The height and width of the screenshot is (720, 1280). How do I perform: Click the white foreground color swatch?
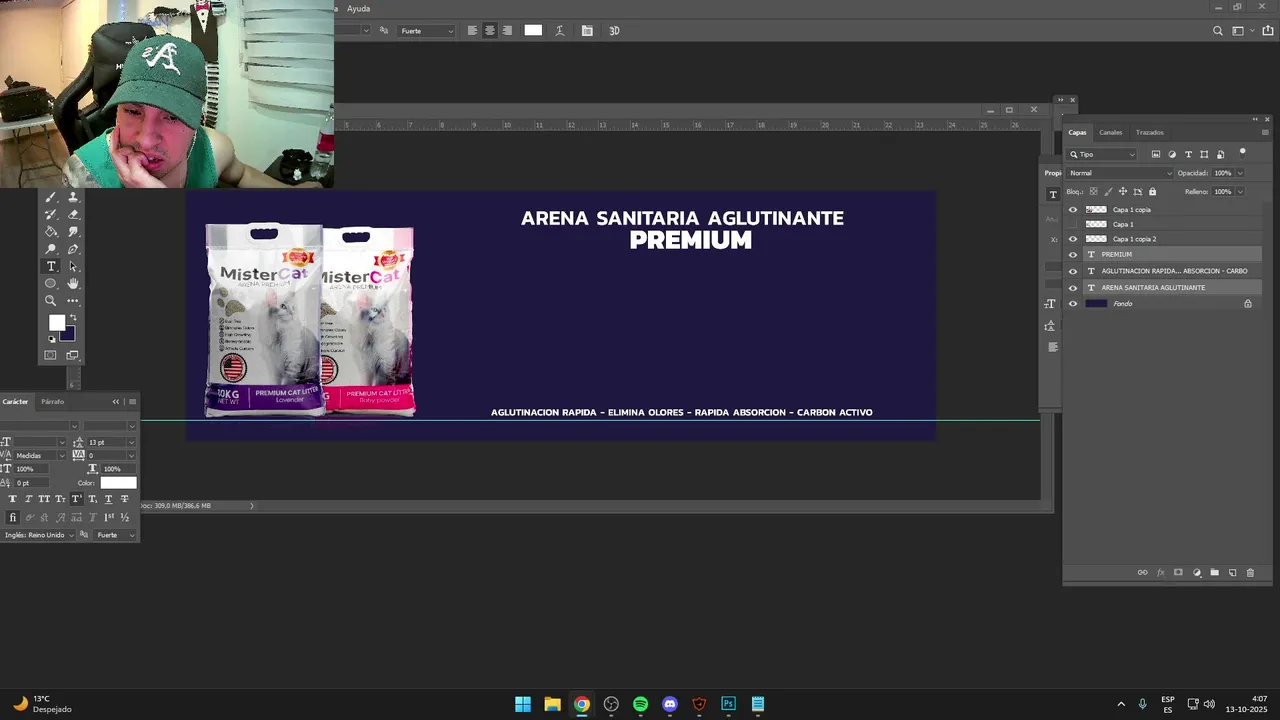pyautogui.click(x=57, y=322)
